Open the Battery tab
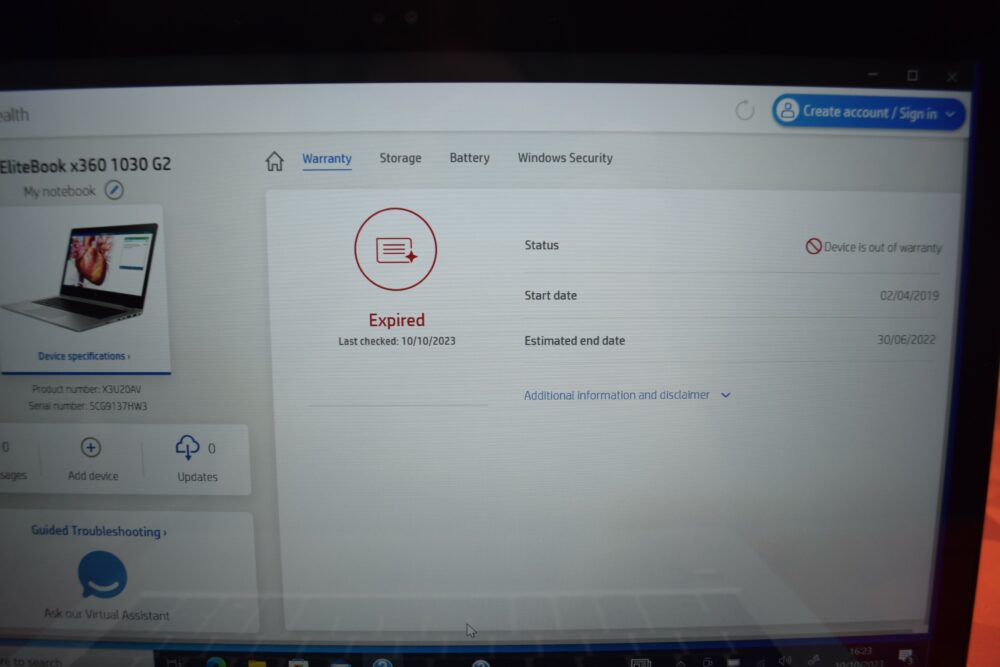The image size is (1000, 667). click(x=469, y=158)
